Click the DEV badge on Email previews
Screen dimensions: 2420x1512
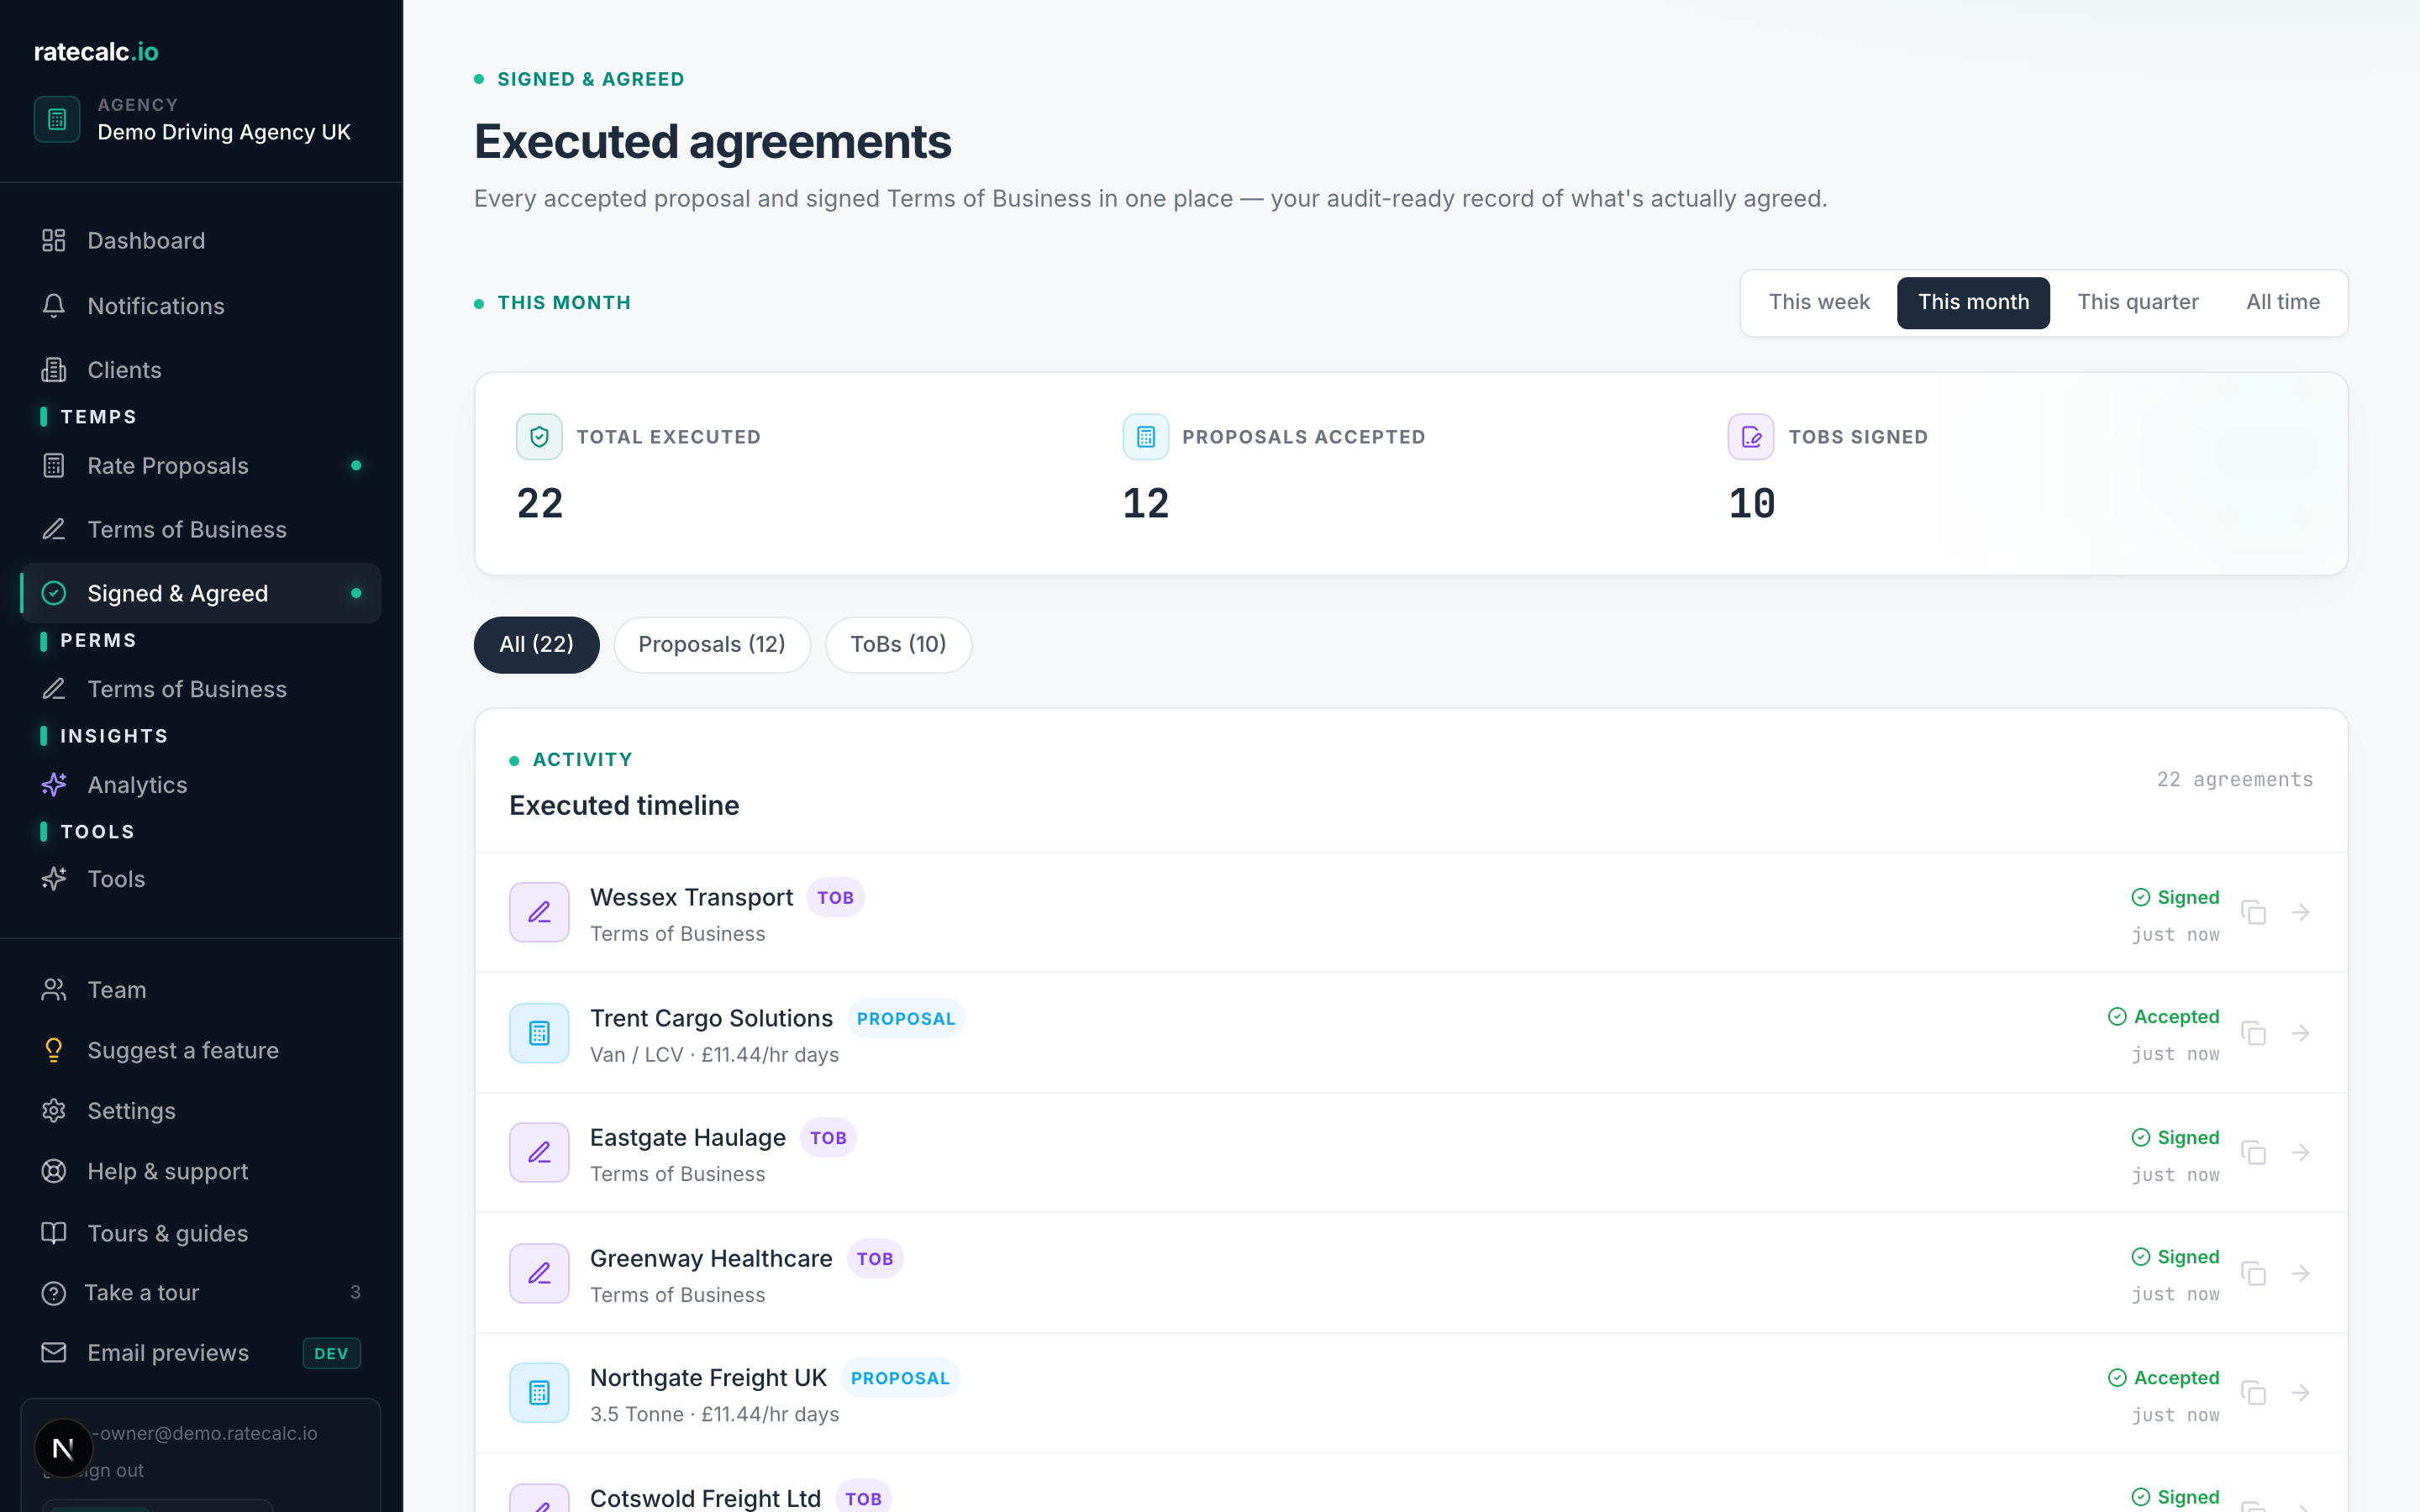pos(331,1354)
